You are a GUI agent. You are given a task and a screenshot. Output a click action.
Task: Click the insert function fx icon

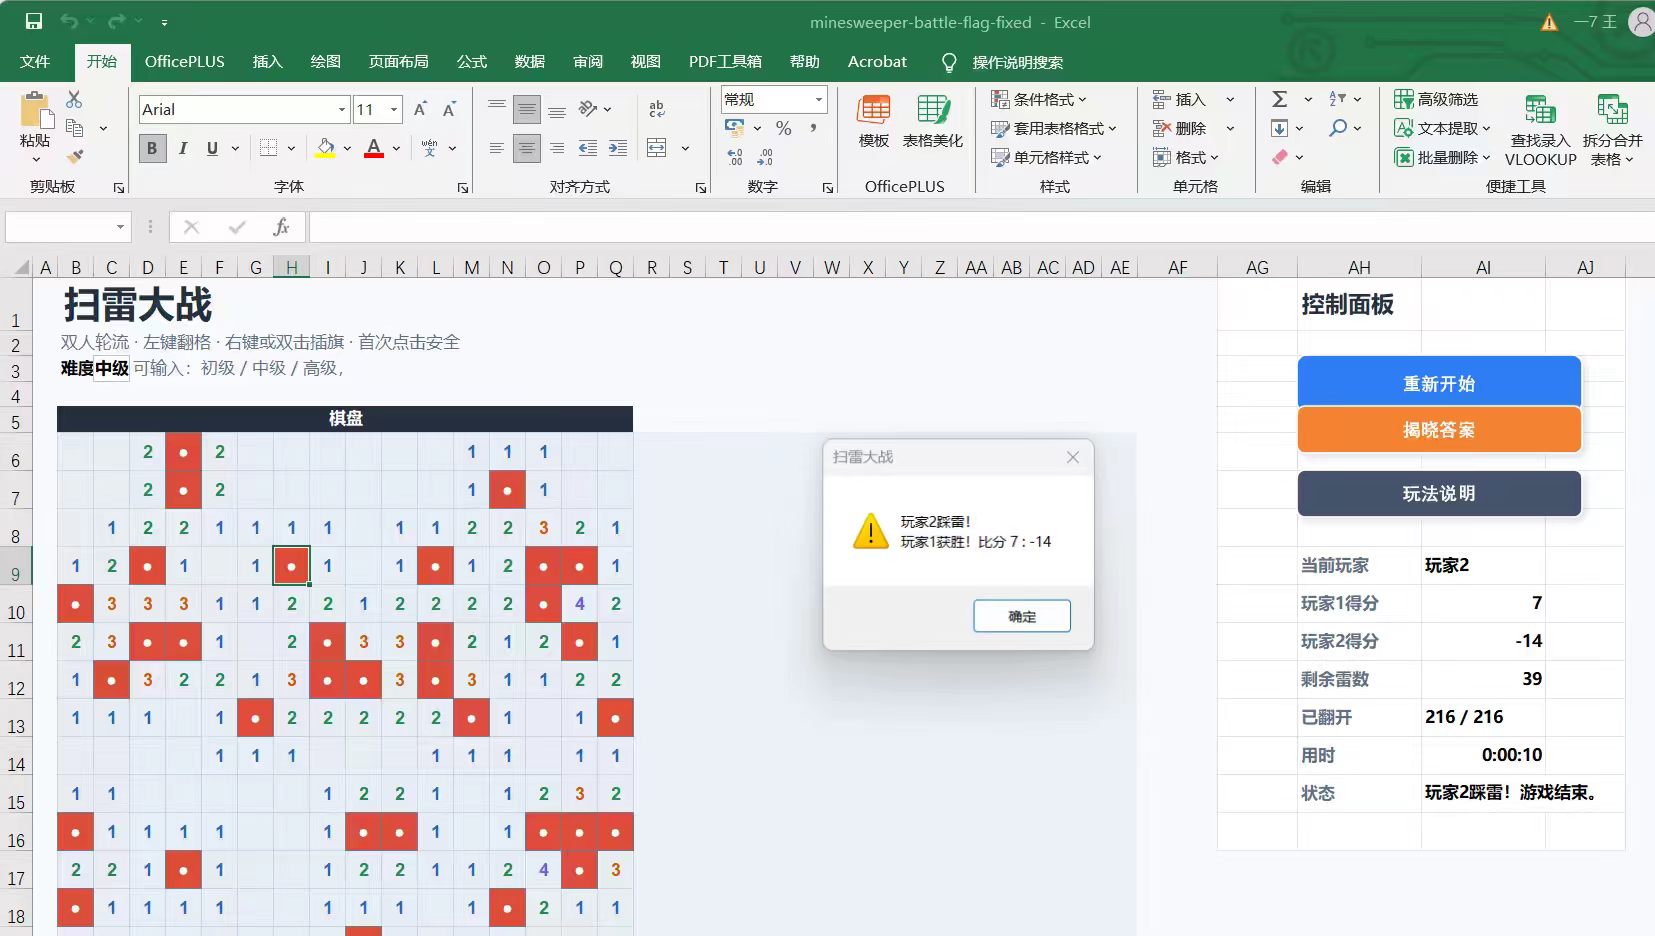(281, 227)
